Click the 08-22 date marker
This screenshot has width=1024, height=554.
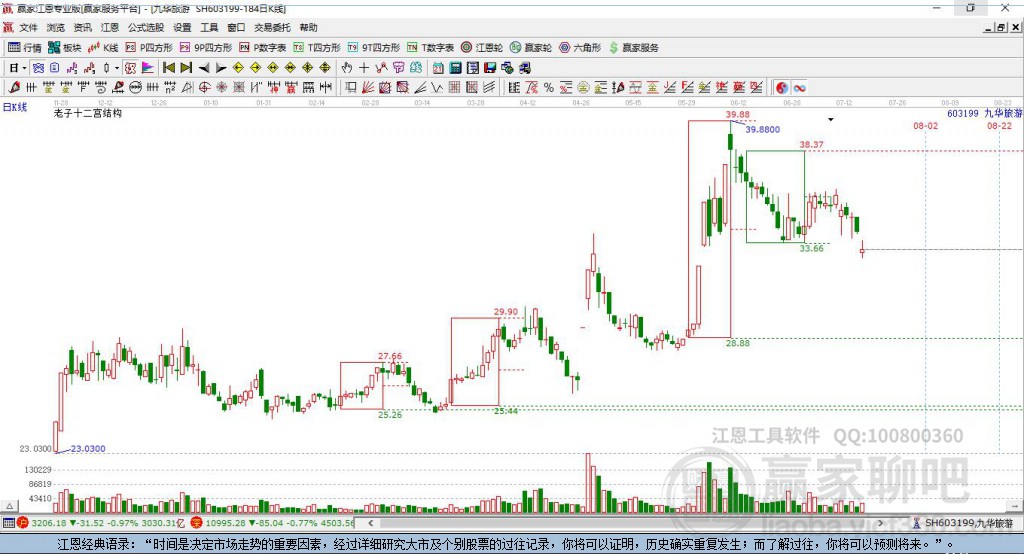(999, 125)
